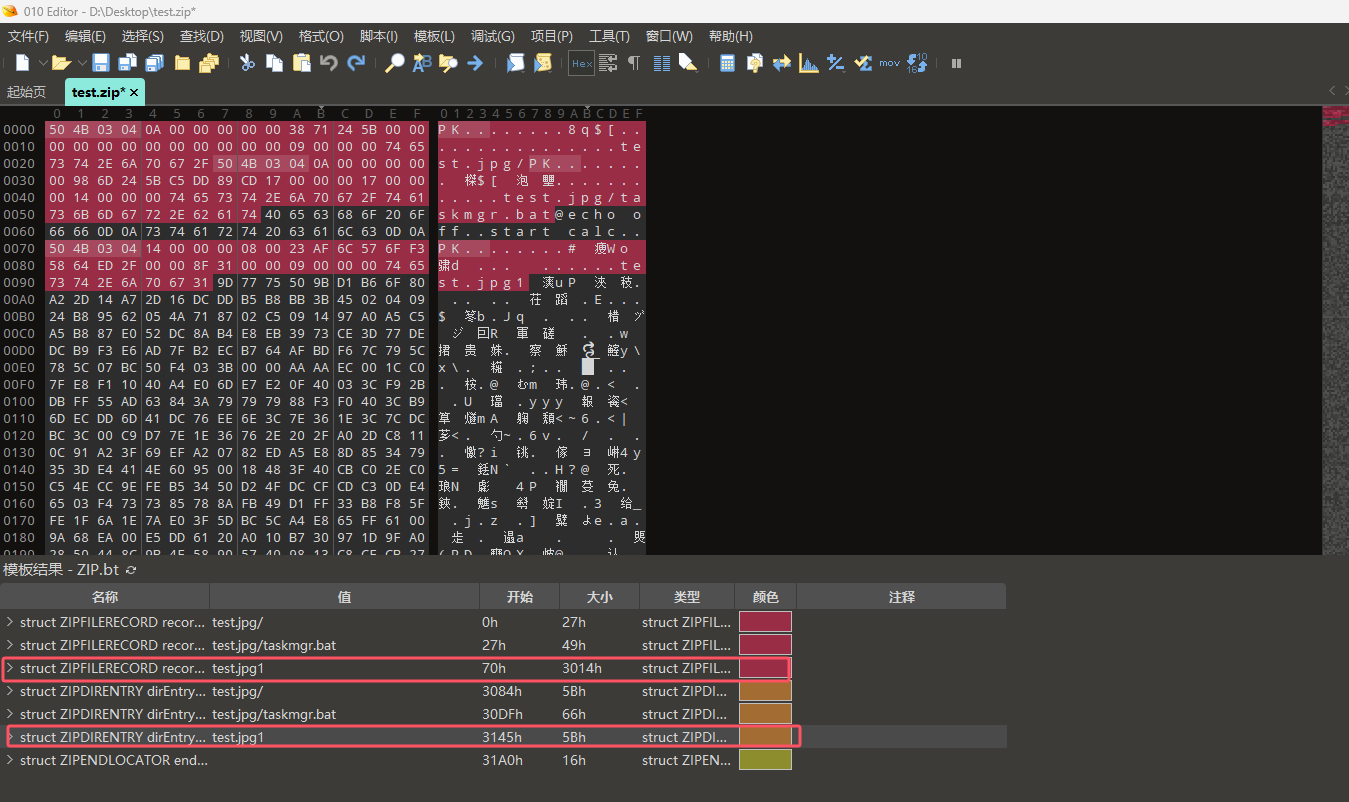Expand ZIPFILERECORD row for test.jpg/taskmgr.bat
Viewport: 1349px width, 802px height.
tap(10, 645)
